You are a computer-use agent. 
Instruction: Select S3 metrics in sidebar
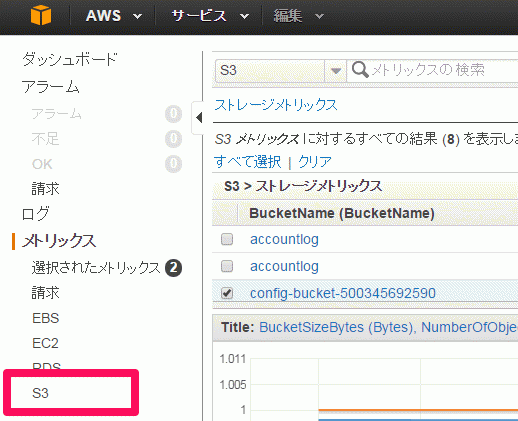click(x=40, y=393)
